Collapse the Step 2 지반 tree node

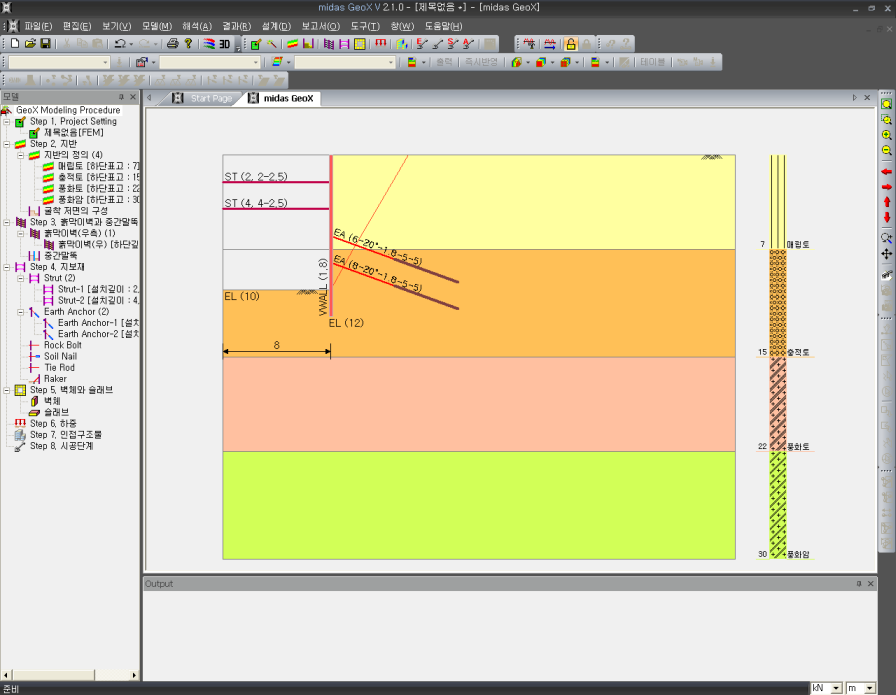click(x=7, y=144)
